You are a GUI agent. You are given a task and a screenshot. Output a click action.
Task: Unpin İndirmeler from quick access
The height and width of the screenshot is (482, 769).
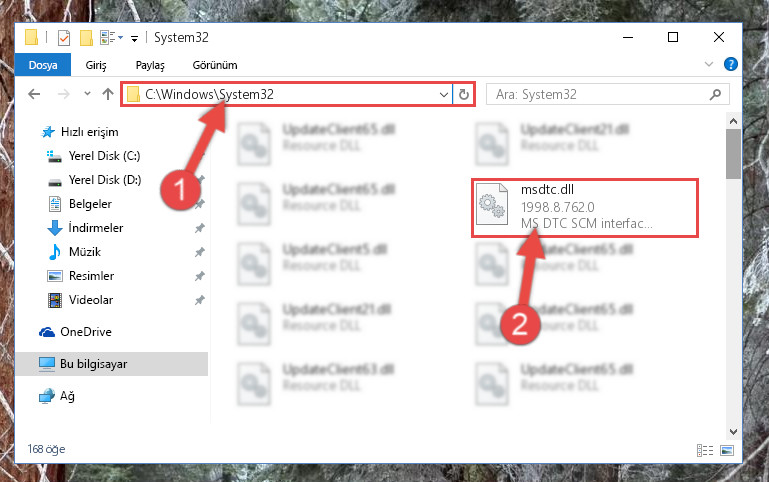[199, 228]
